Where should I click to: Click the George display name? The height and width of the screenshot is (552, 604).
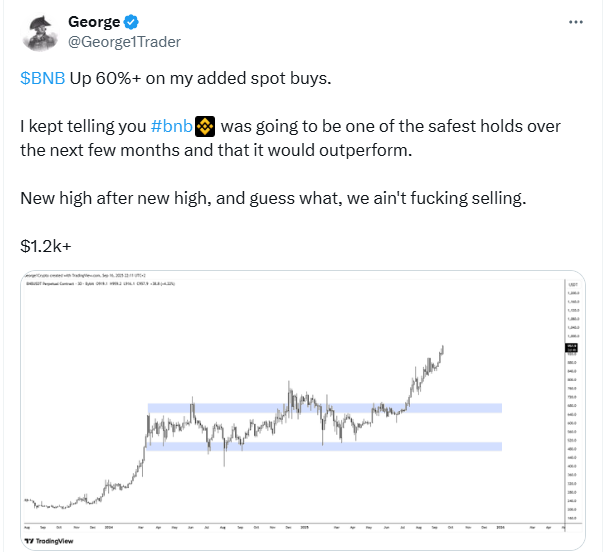tap(92, 21)
